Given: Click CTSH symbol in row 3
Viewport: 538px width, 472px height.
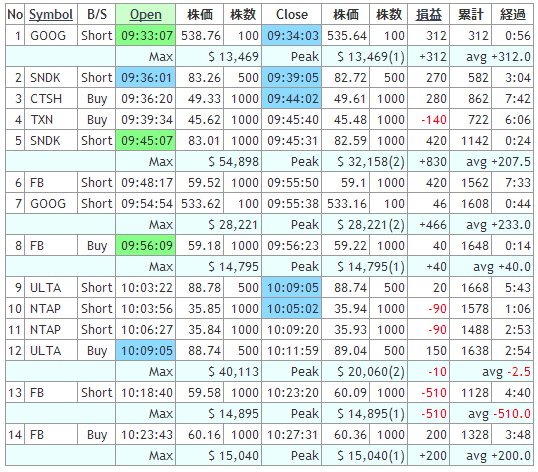Looking at the screenshot, I should pos(46,98).
